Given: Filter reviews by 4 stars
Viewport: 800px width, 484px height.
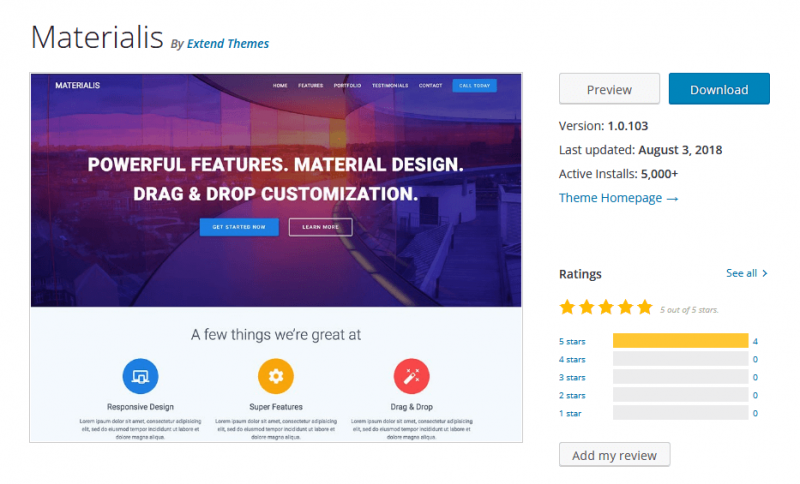Looking at the screenshot, I should 572,360.
